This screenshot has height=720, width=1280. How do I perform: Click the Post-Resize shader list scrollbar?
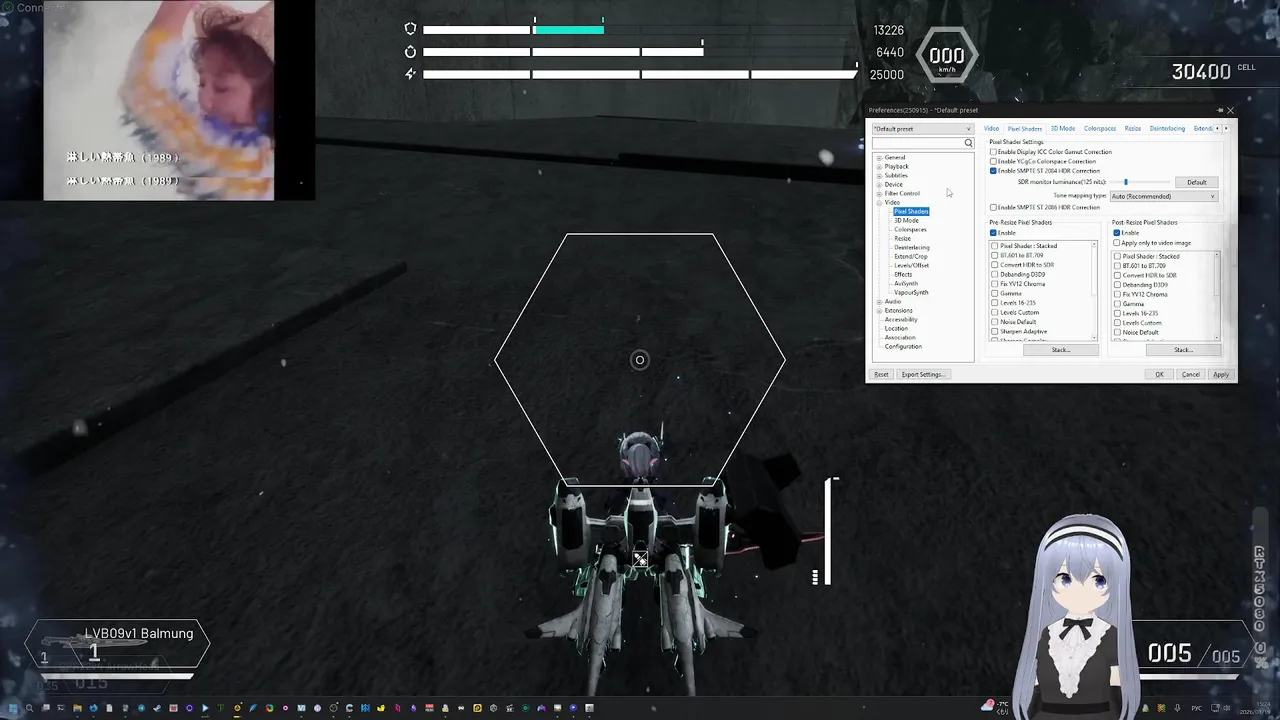coord(1217,296)
